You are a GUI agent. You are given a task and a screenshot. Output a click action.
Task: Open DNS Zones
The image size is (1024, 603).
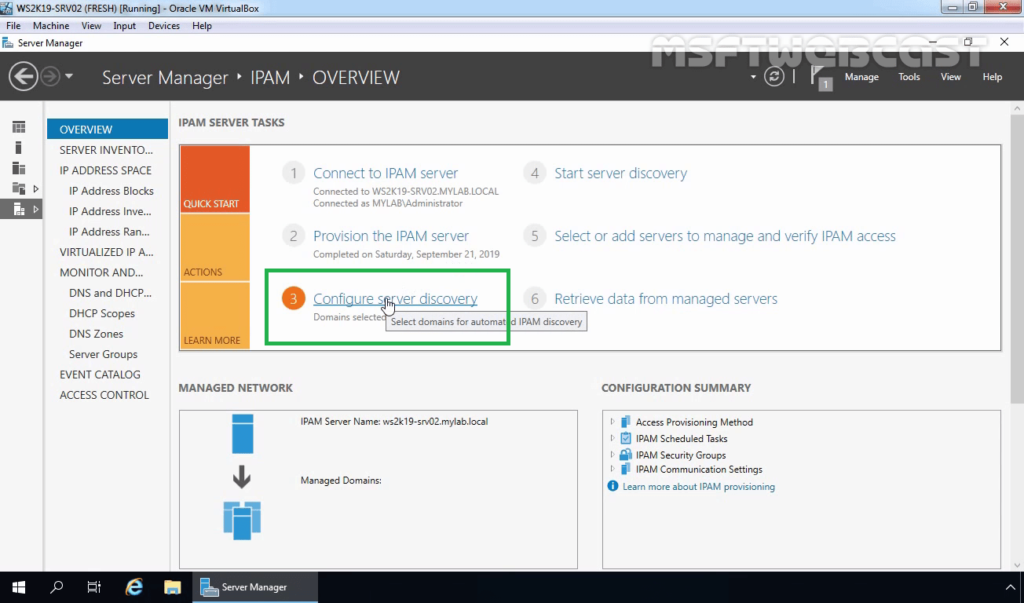[96, 333]
